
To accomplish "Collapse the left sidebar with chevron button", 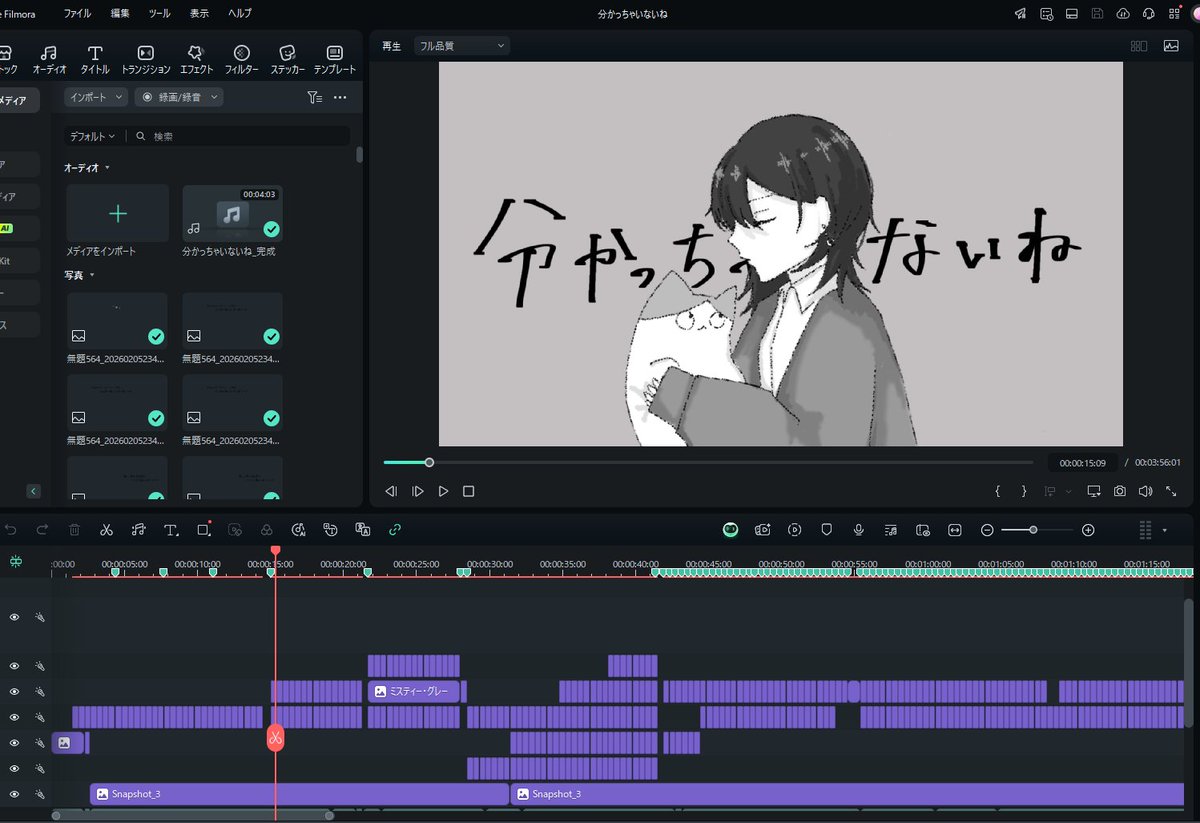I will click(x=33, y=491).
